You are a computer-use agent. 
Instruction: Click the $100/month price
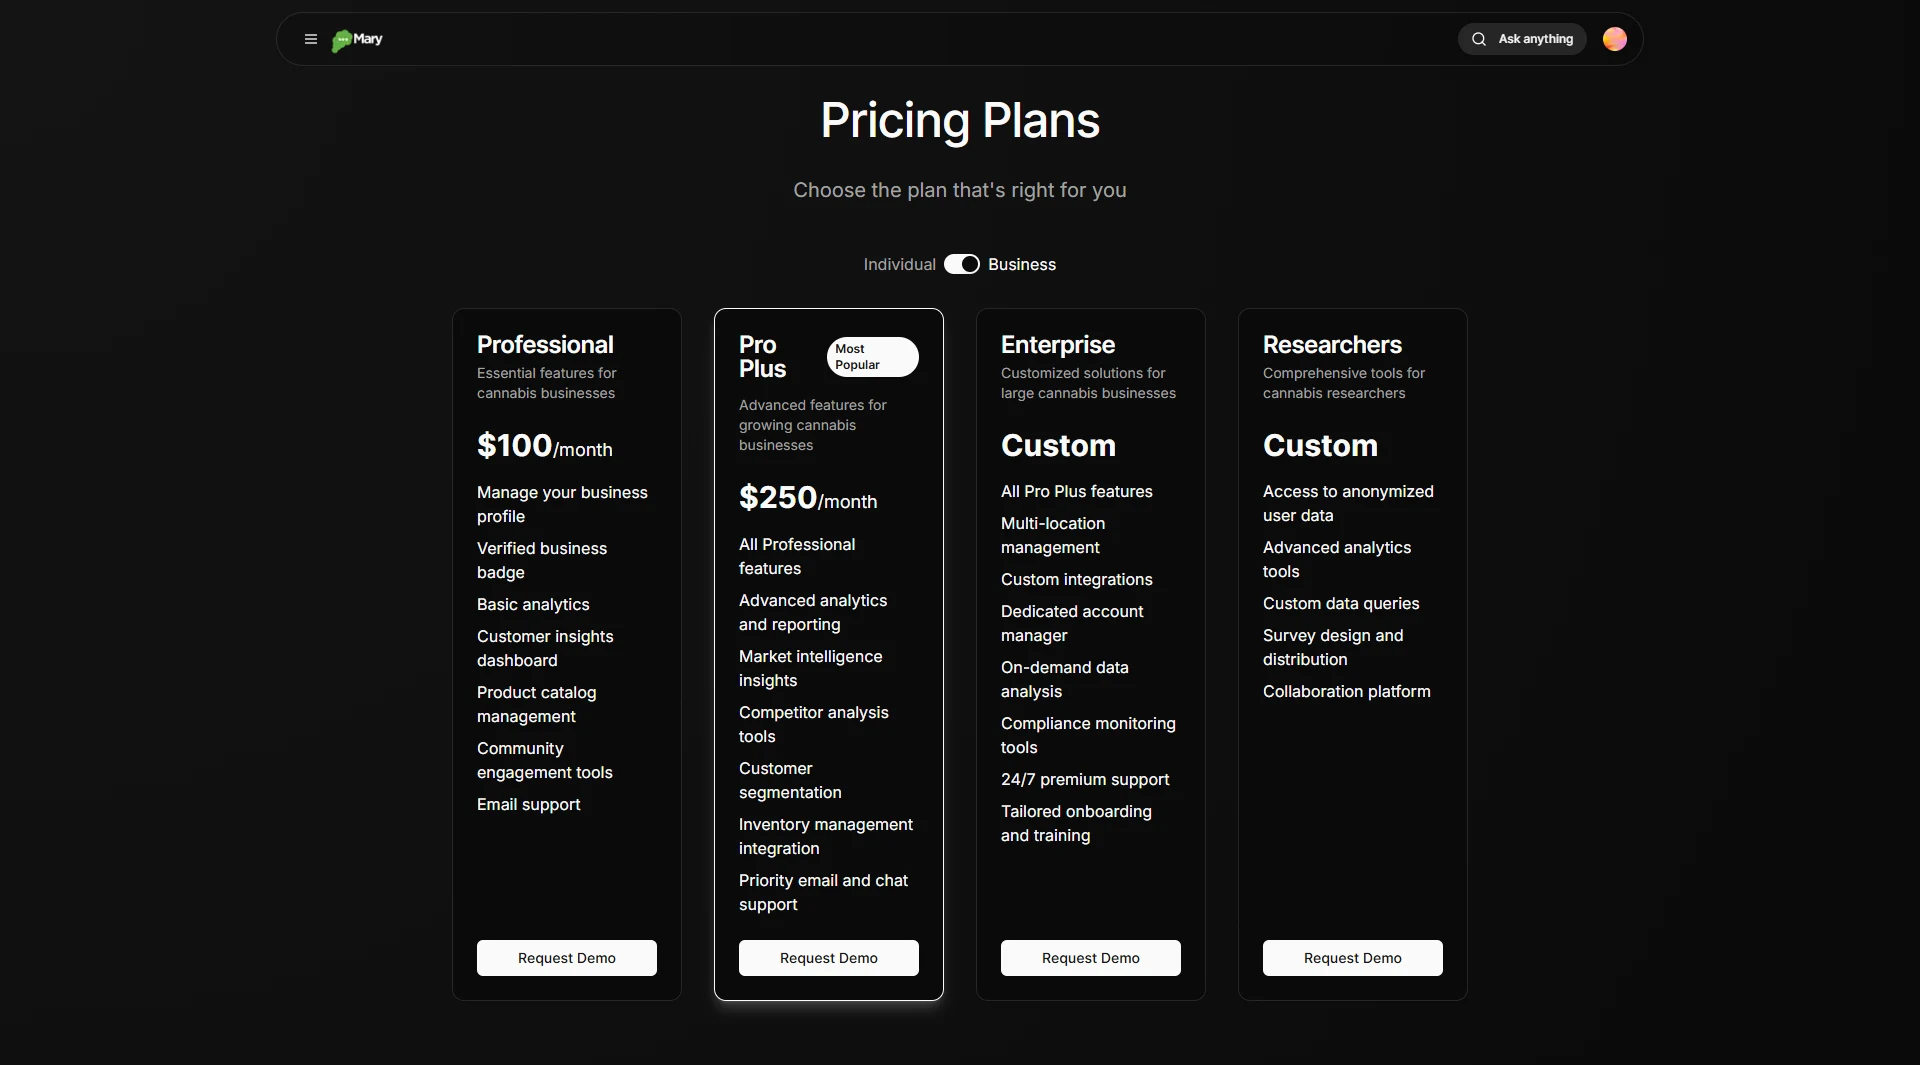(545, 446)
